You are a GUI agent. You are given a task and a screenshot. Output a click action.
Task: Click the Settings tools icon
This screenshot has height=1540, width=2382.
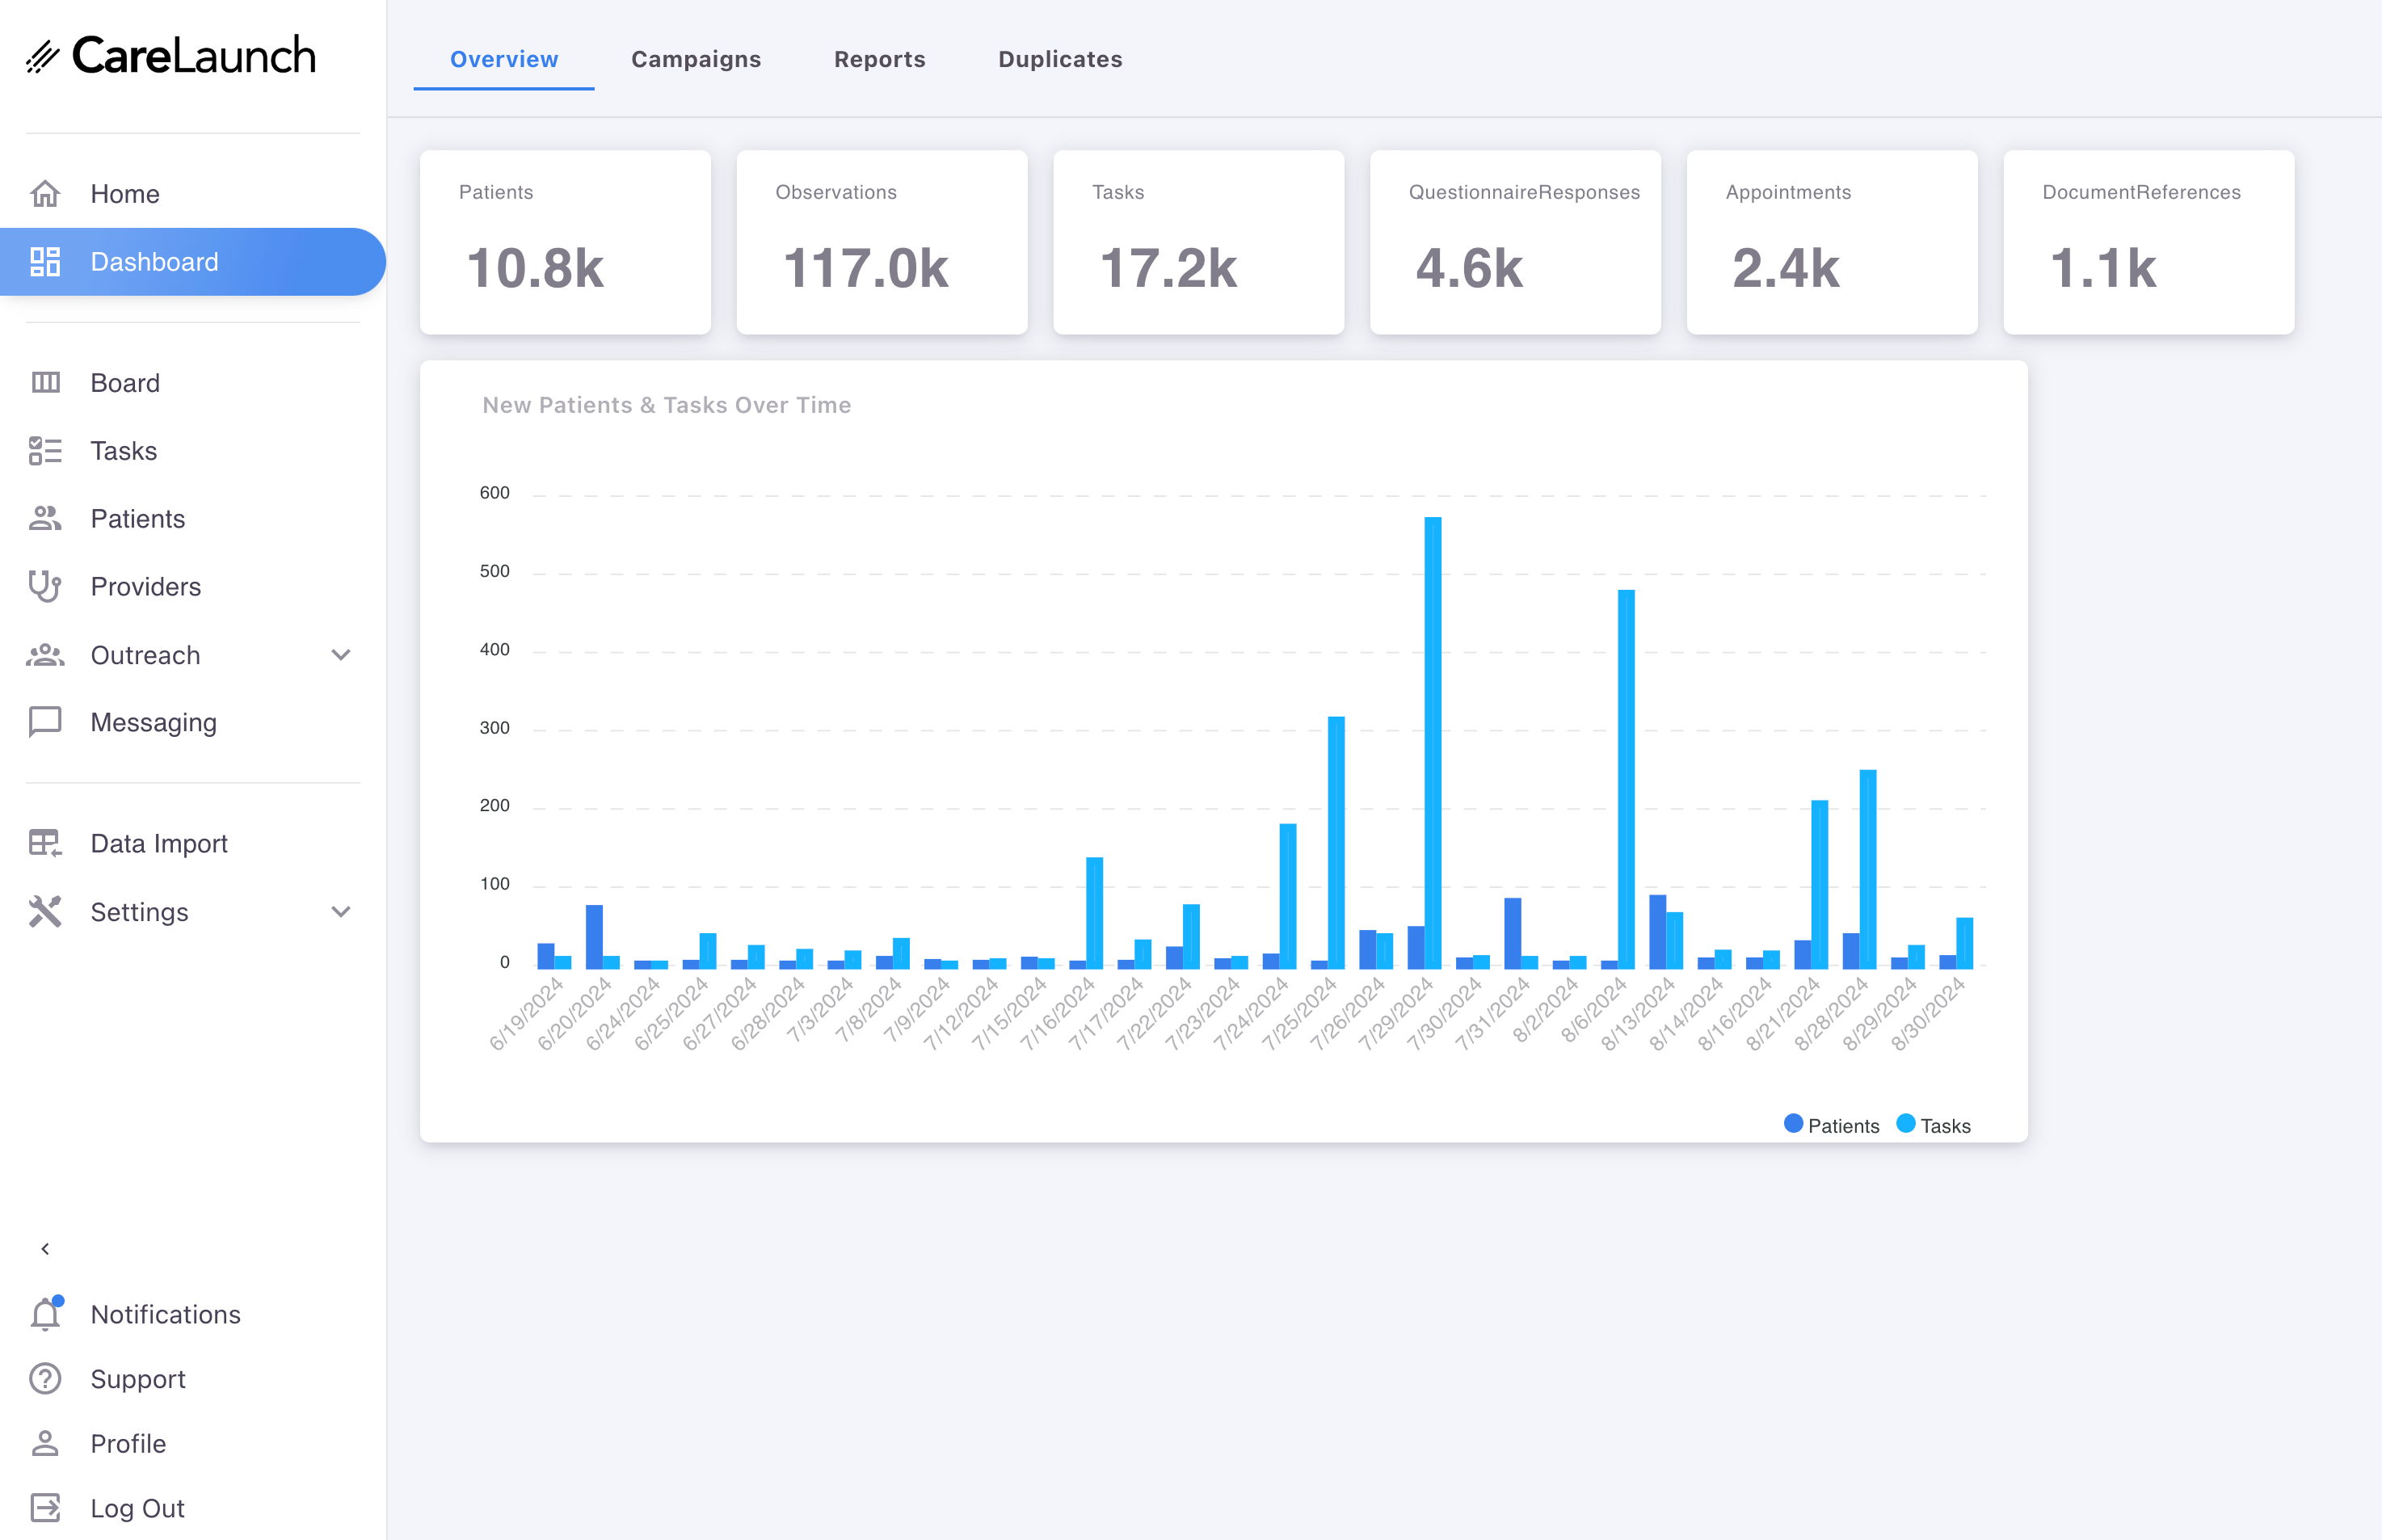[x=45, y=912]
